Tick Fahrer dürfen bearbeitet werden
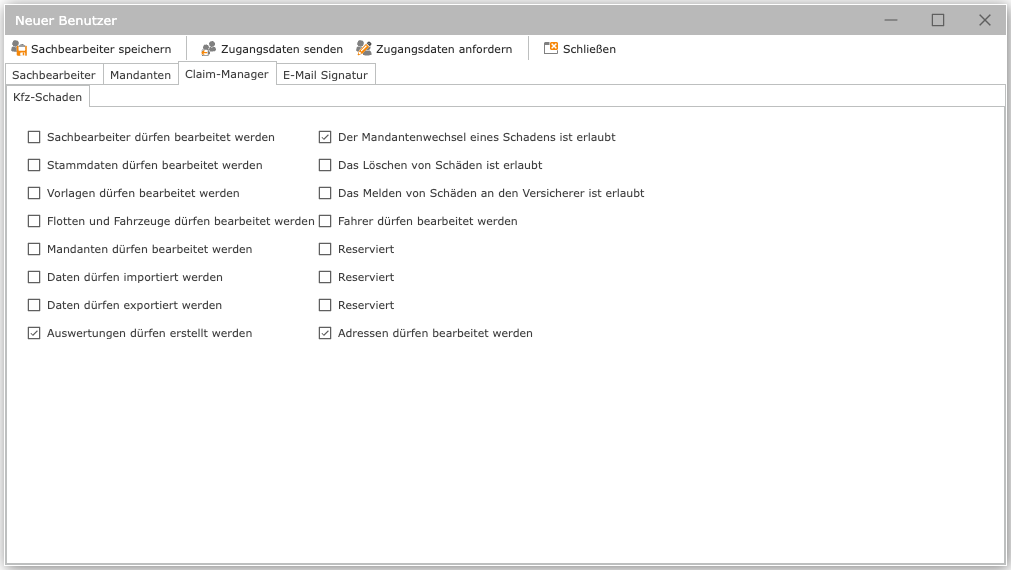The height and width of the screenshot is (570, 1011). click(x=325, y=221)
